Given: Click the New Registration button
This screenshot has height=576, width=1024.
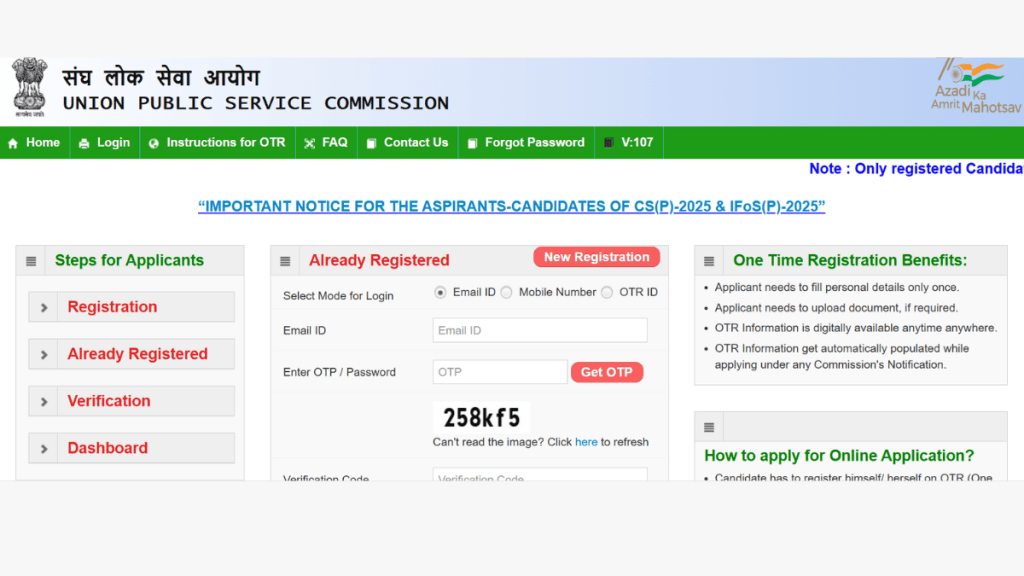Looking at the screenshot, I should (x=596, y=257).
